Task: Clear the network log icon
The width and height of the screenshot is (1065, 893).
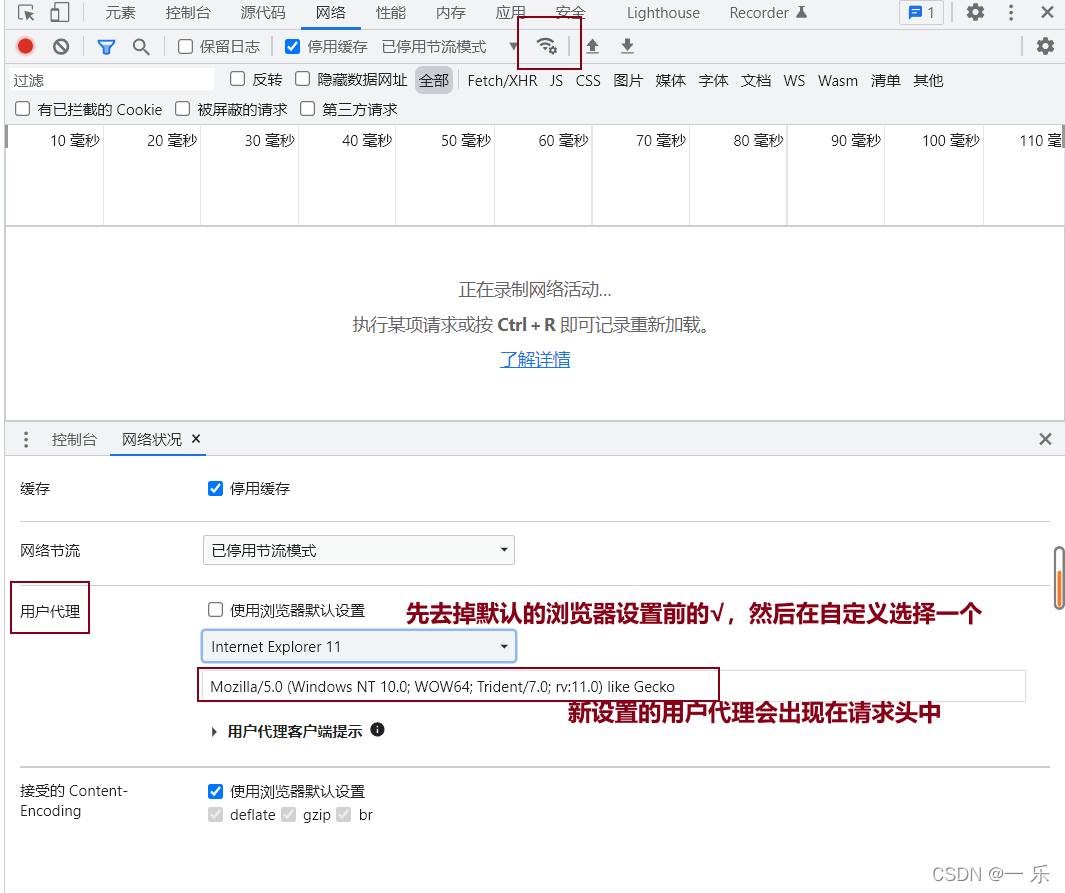Action: pos(61,46)
